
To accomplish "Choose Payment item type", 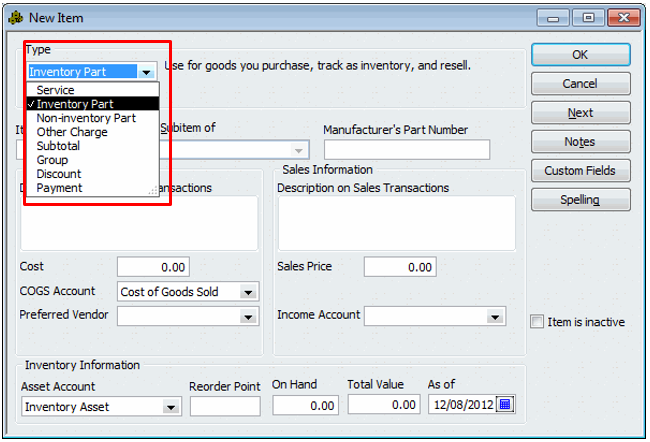I will pos(93,188).
